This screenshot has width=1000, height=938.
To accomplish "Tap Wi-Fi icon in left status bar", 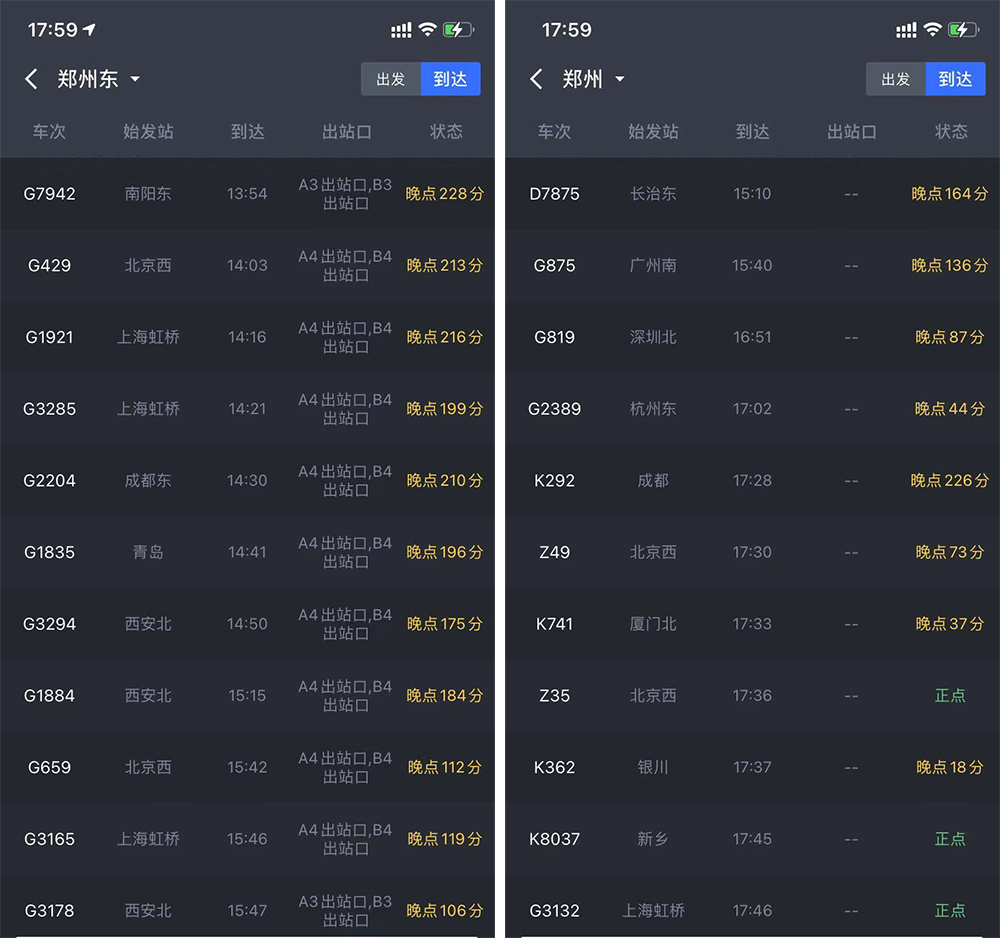I will coord(427,30).
